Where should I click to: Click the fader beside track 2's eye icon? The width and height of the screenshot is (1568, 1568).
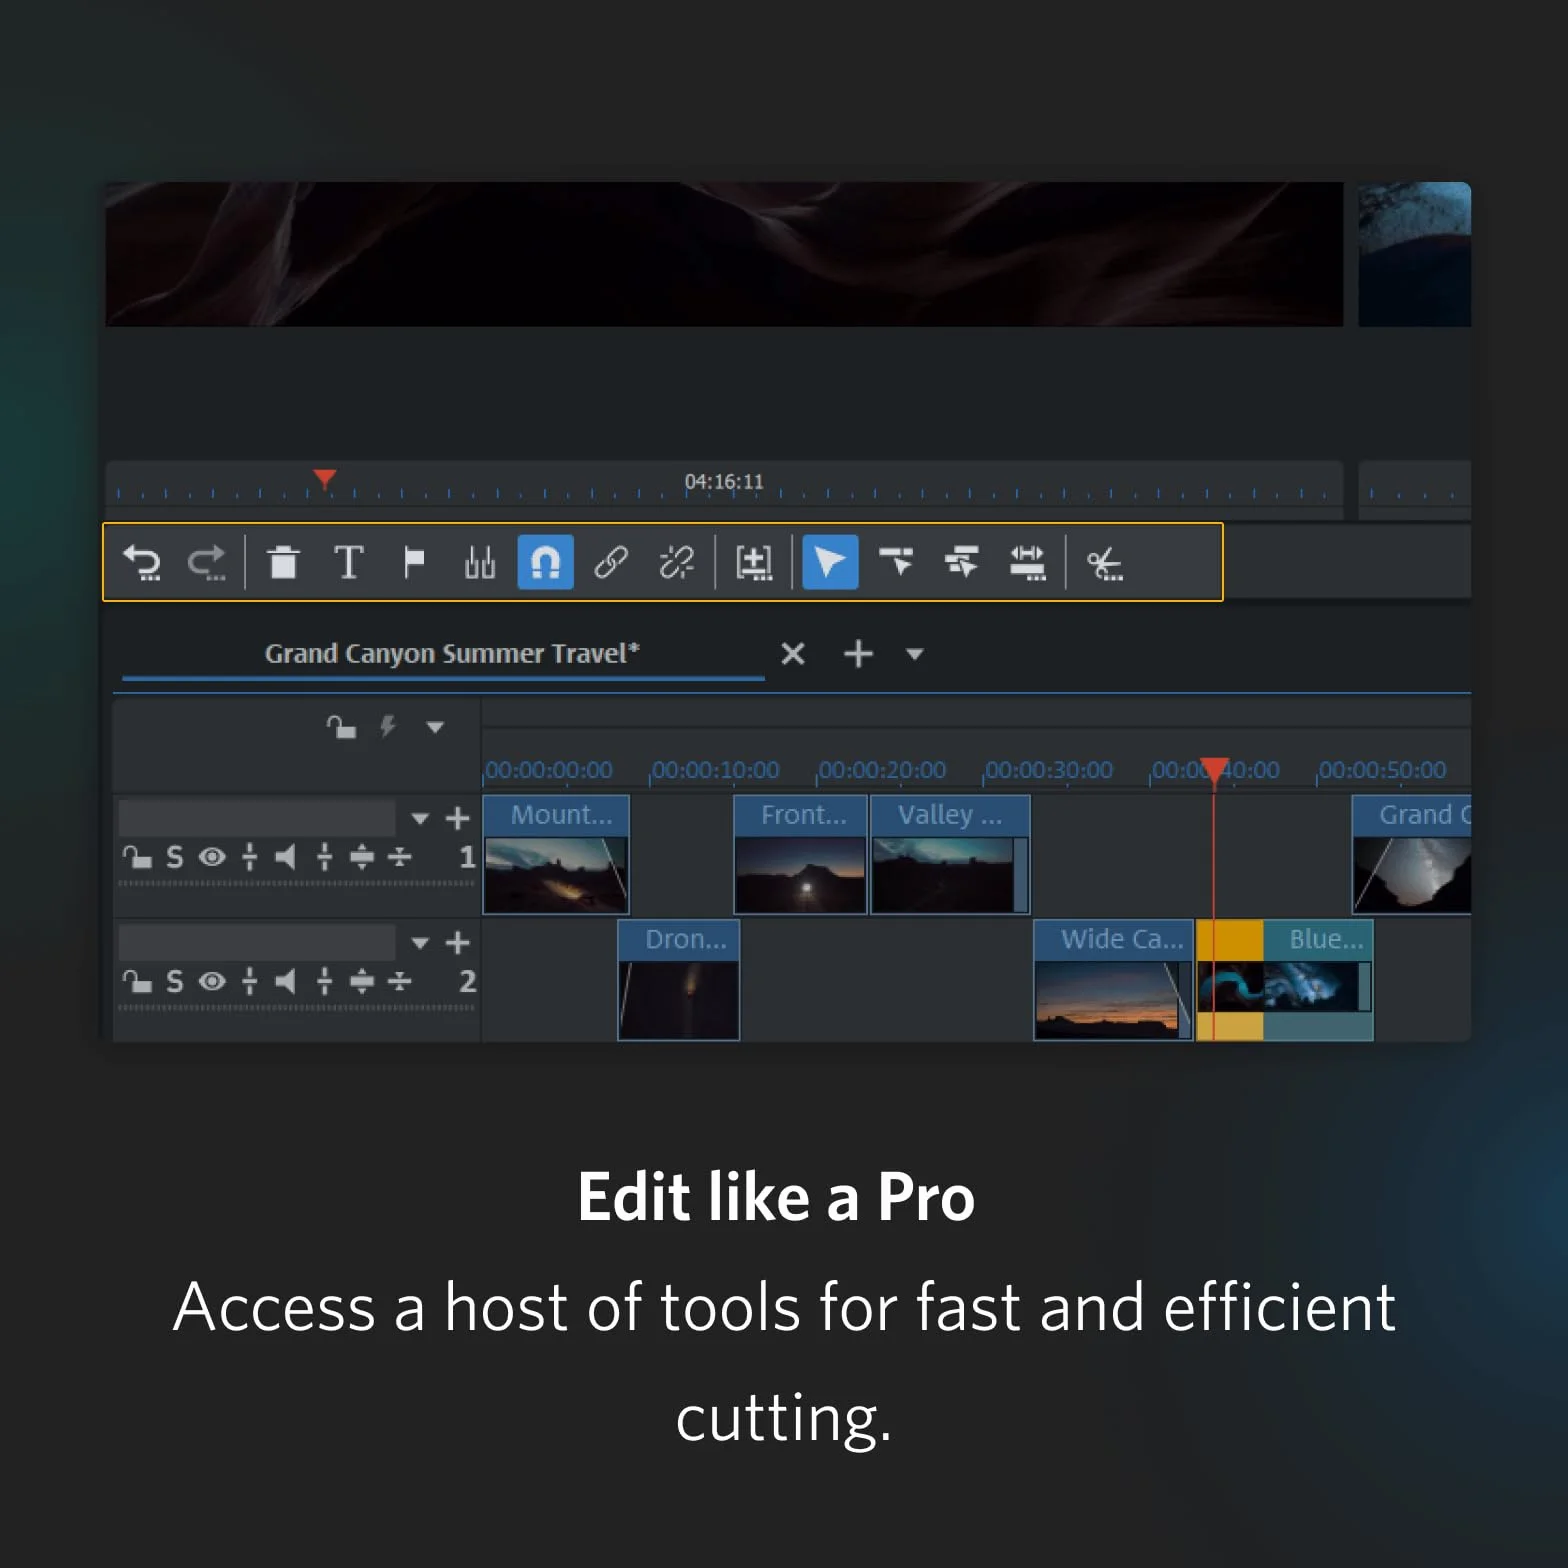250,981
